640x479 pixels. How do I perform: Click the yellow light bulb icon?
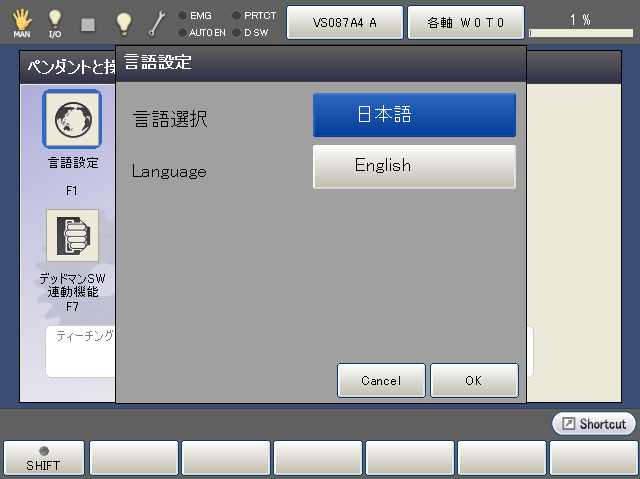click(x=123, y=22)
